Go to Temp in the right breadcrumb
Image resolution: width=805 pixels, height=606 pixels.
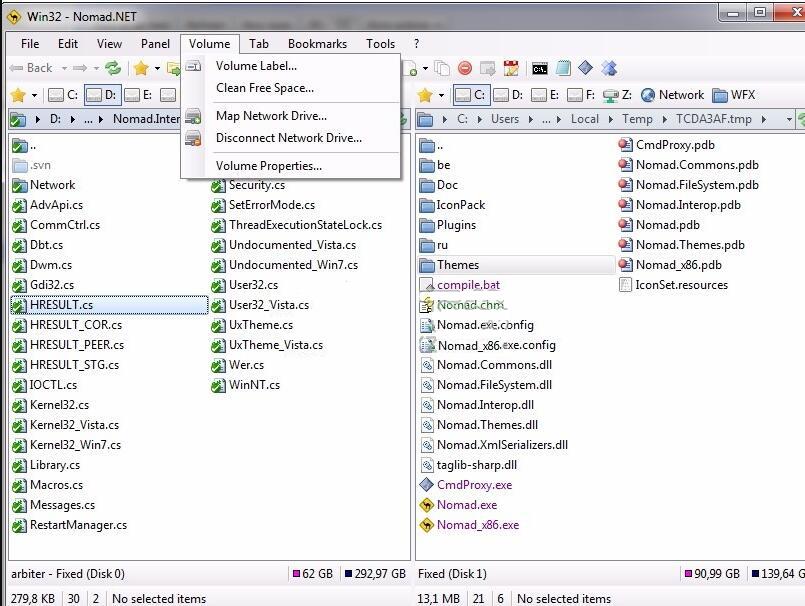pyautogui.click(x=637, y=119)
